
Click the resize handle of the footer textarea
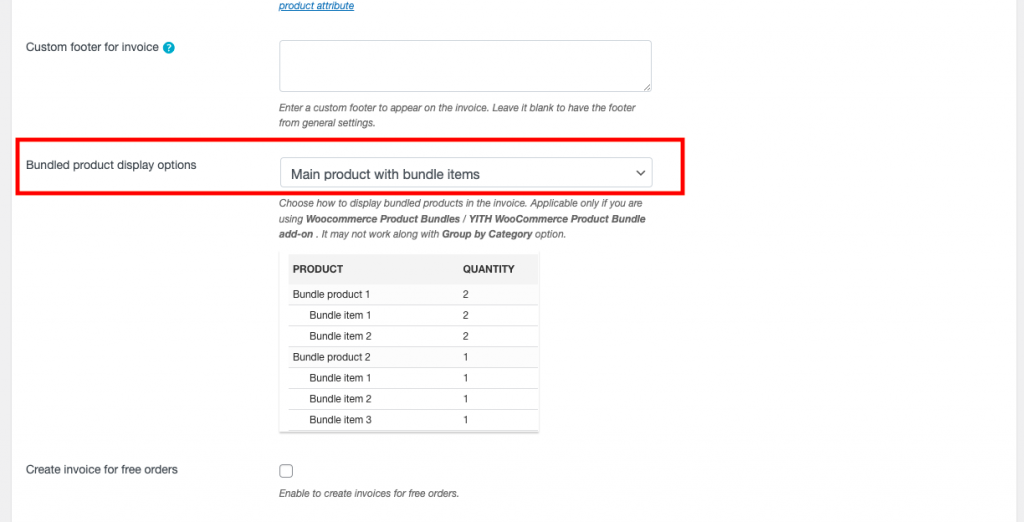[647, 87]
